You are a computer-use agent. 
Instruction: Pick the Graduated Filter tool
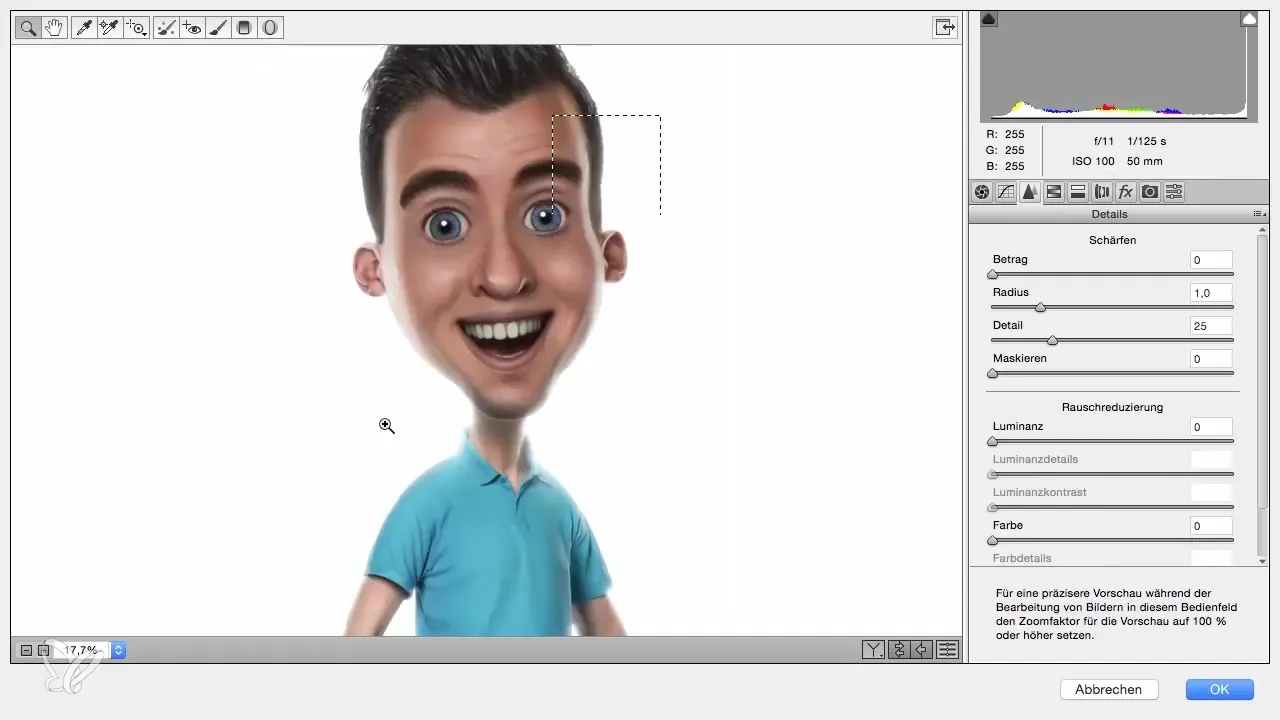point(243,28)
